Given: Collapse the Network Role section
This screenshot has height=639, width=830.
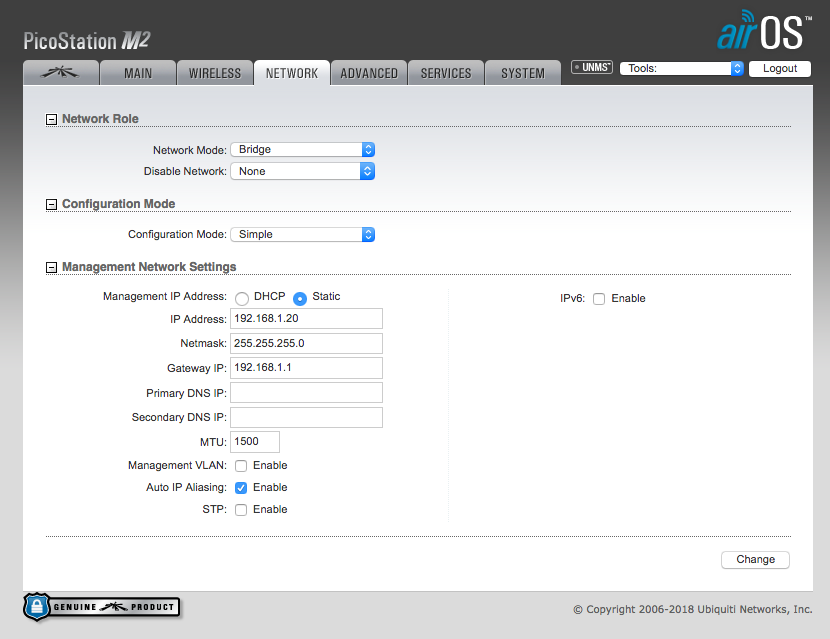Looking at the screenshot, I should [51, 120].
